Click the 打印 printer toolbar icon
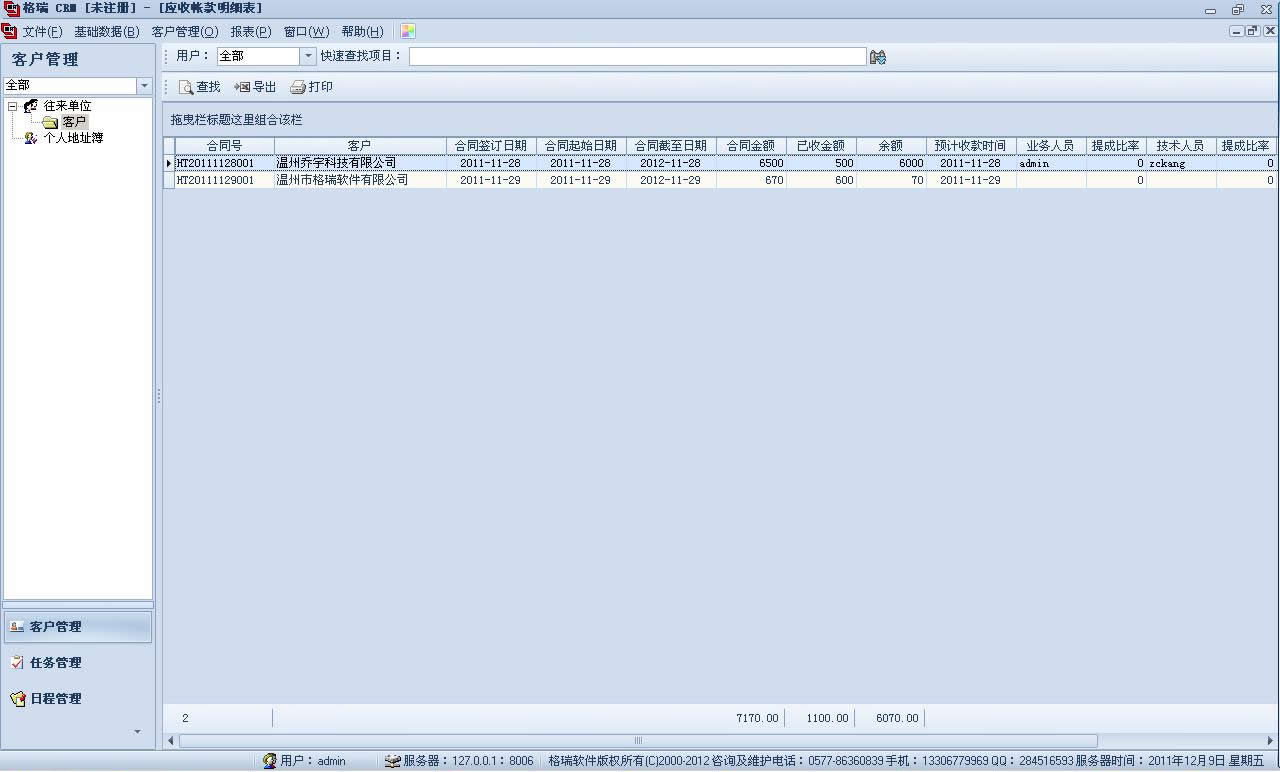This screenshot has height=772, width=1280. pos(298,88)
